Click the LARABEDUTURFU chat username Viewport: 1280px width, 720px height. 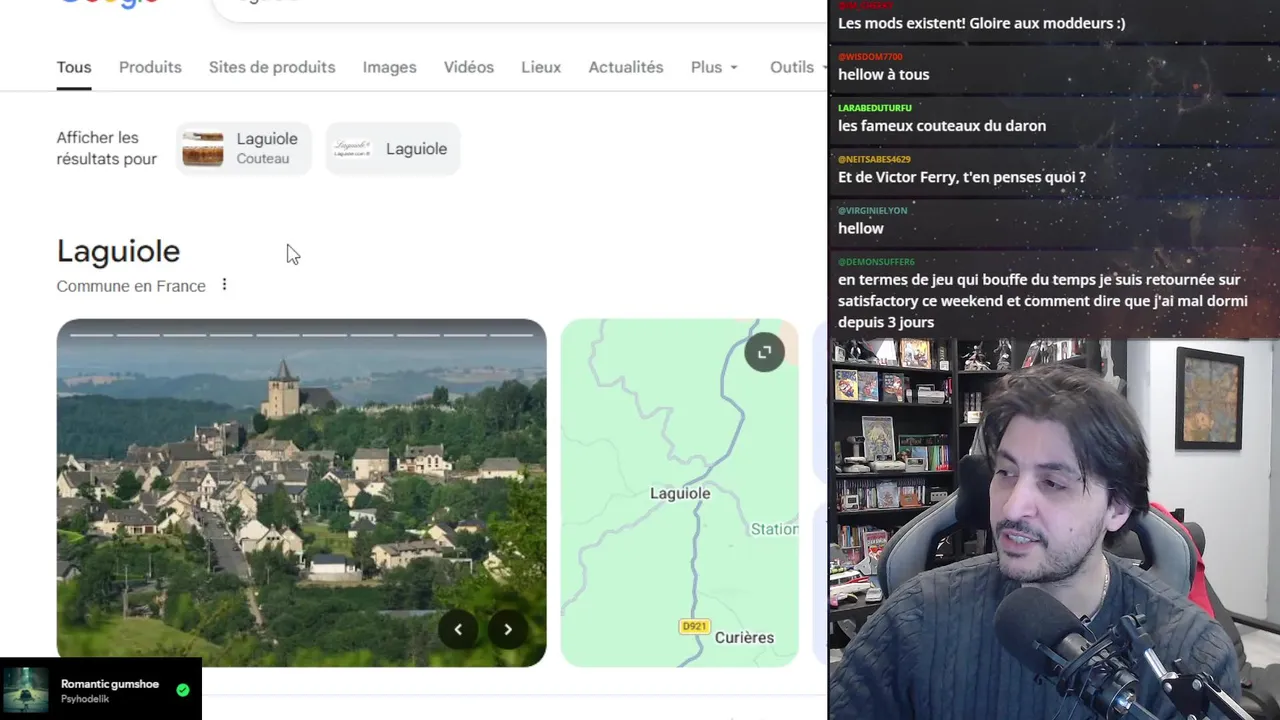[875, 107]
